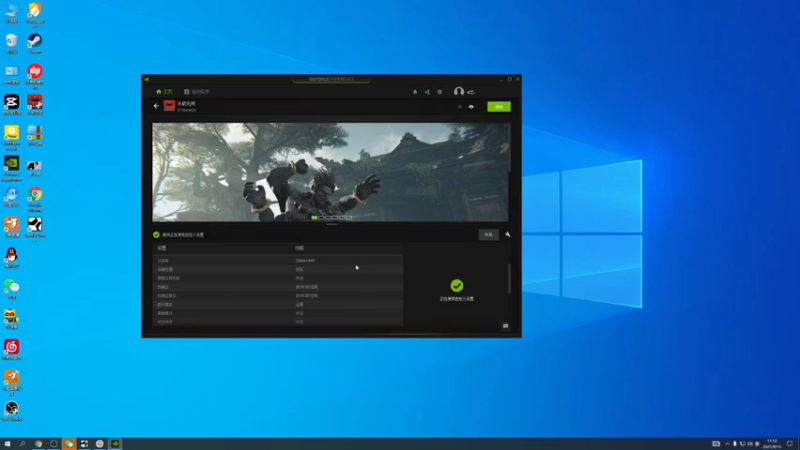The image size is (800, 450).
Task: Open GeForce Experience desktop shortcut
Action: pos(12,169)
